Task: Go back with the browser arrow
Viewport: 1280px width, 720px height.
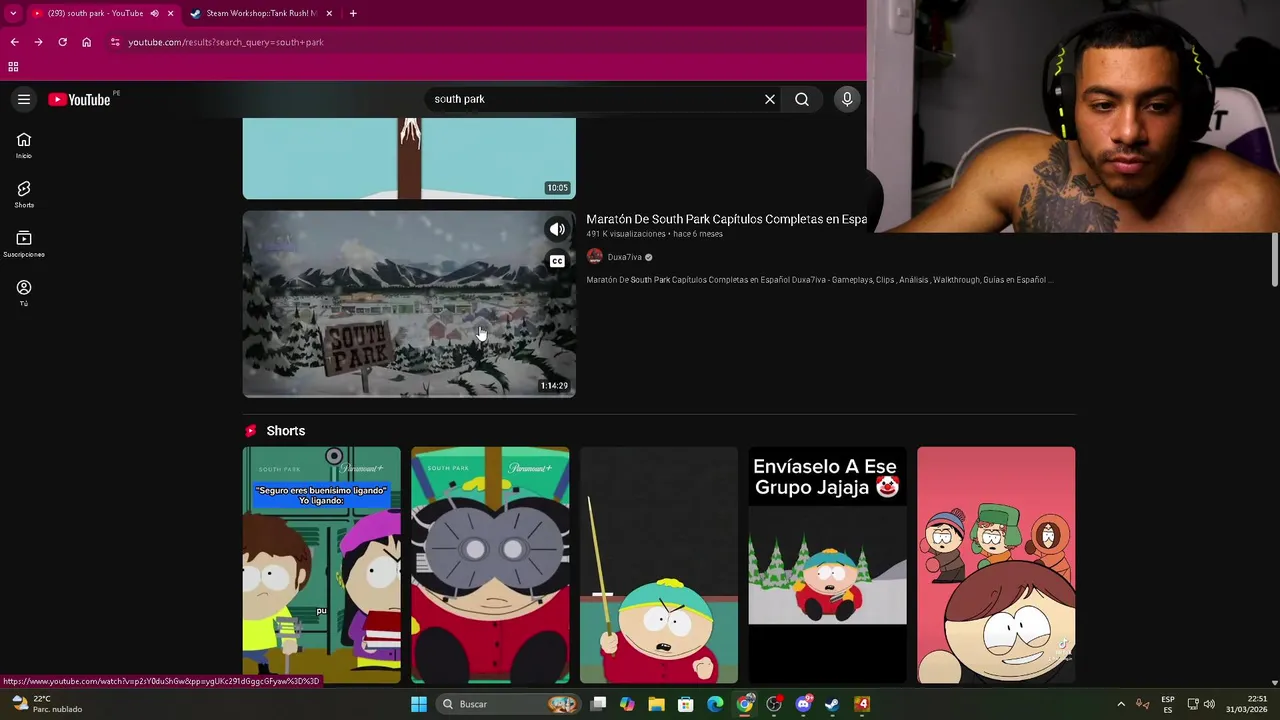Action: coord(14,42)
